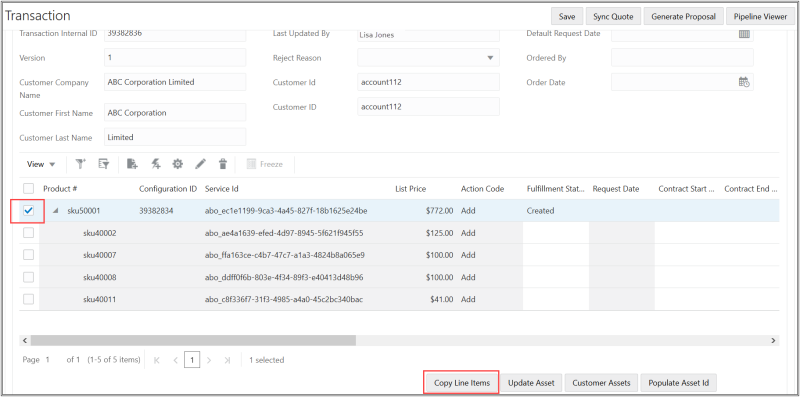800x397 pixels.
Task: Click the Version input field
Action: pyautogui.click(x=175, y=58)
